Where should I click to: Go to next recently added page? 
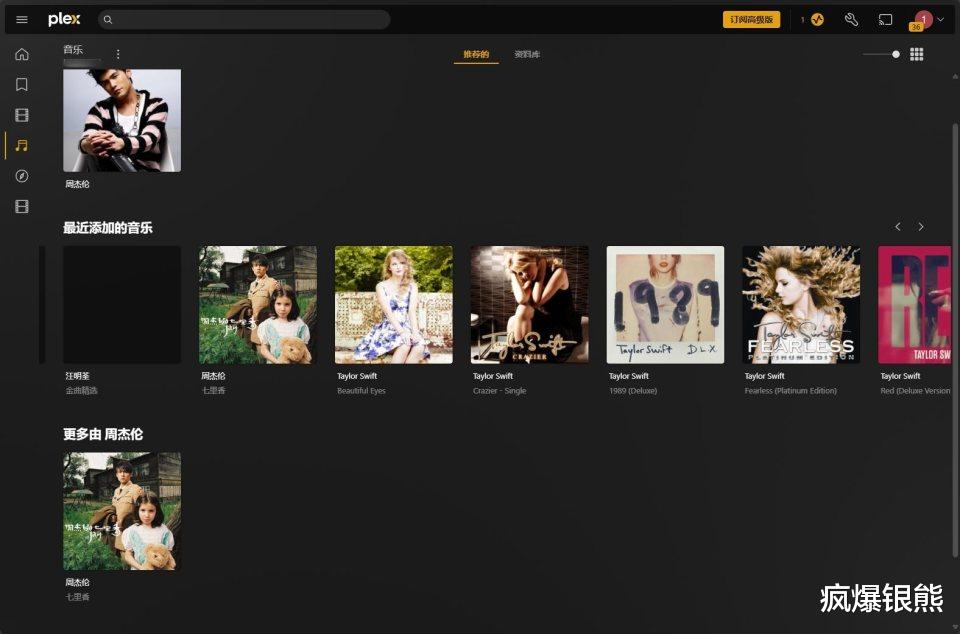921,226
